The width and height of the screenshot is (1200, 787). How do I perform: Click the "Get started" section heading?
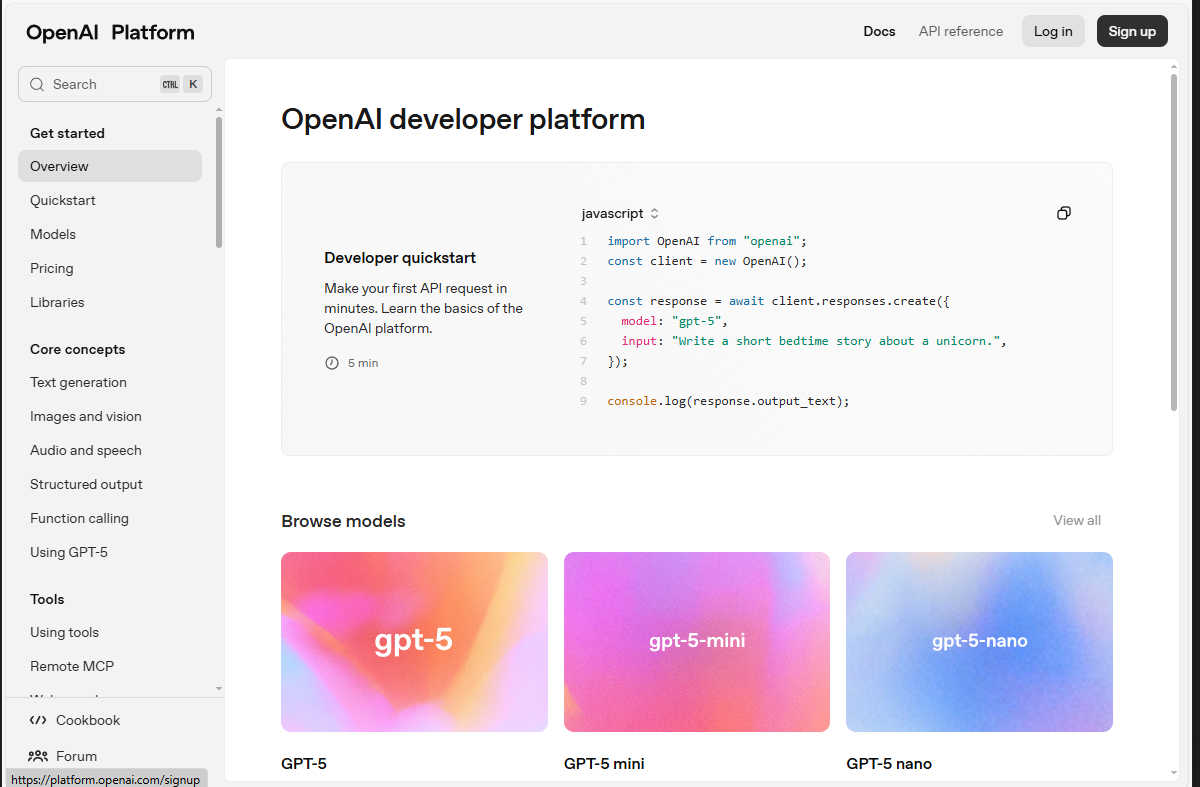67,133
